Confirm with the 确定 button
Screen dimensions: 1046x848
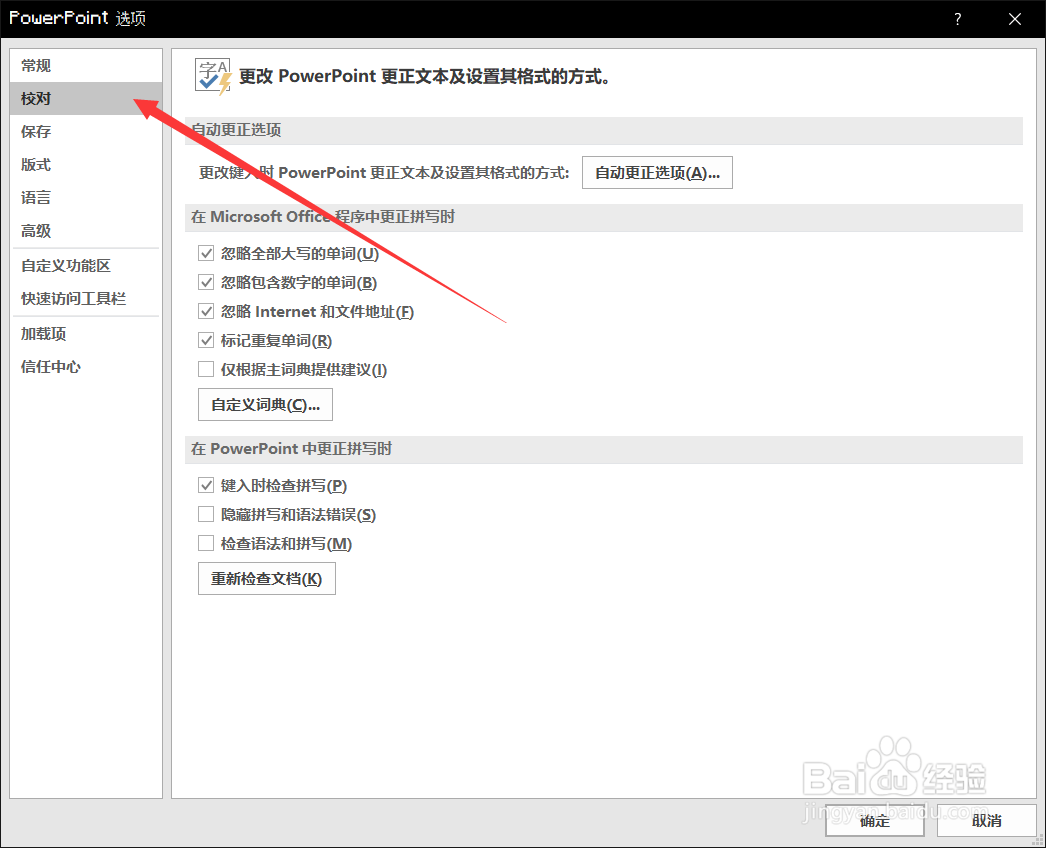(x=875, y=821)
